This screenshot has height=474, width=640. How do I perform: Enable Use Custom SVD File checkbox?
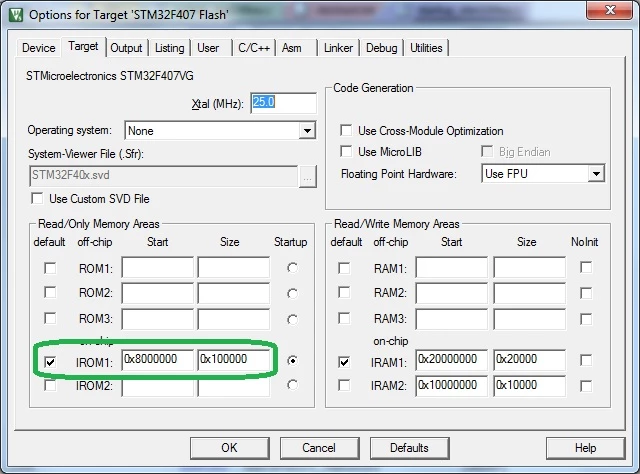pos(37,199)
